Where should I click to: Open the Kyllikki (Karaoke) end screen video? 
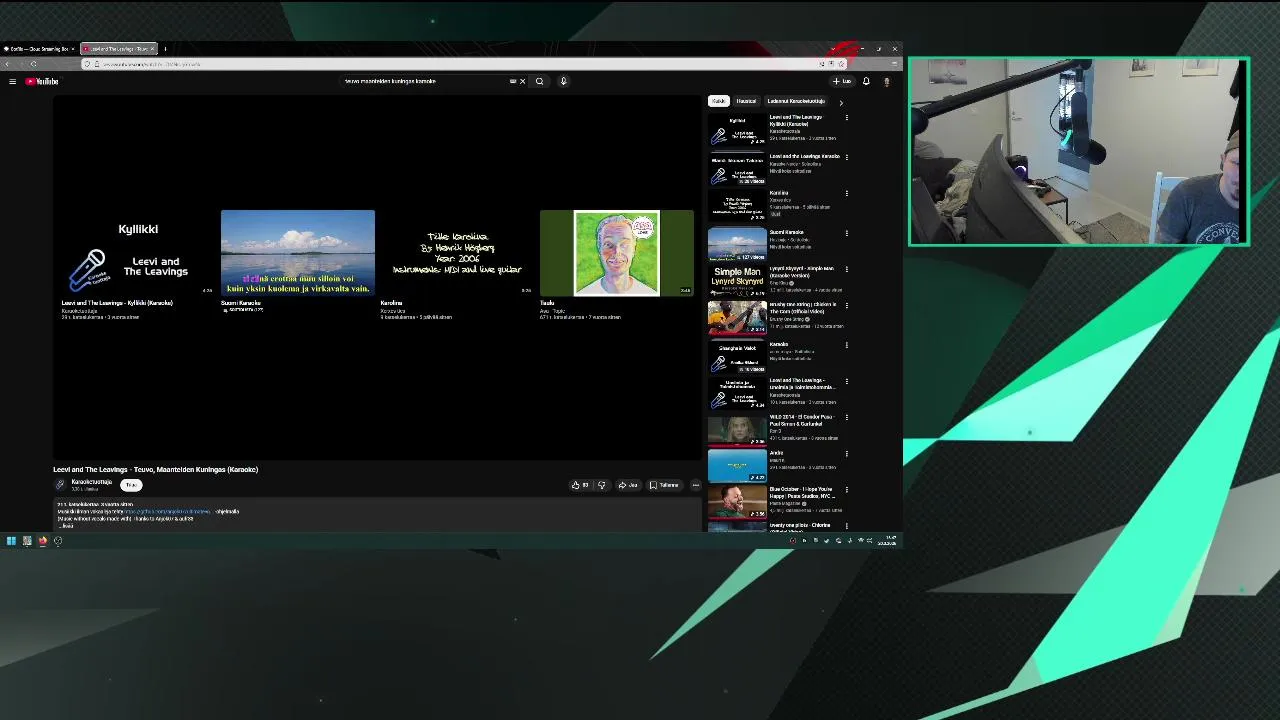coord(137,254)
